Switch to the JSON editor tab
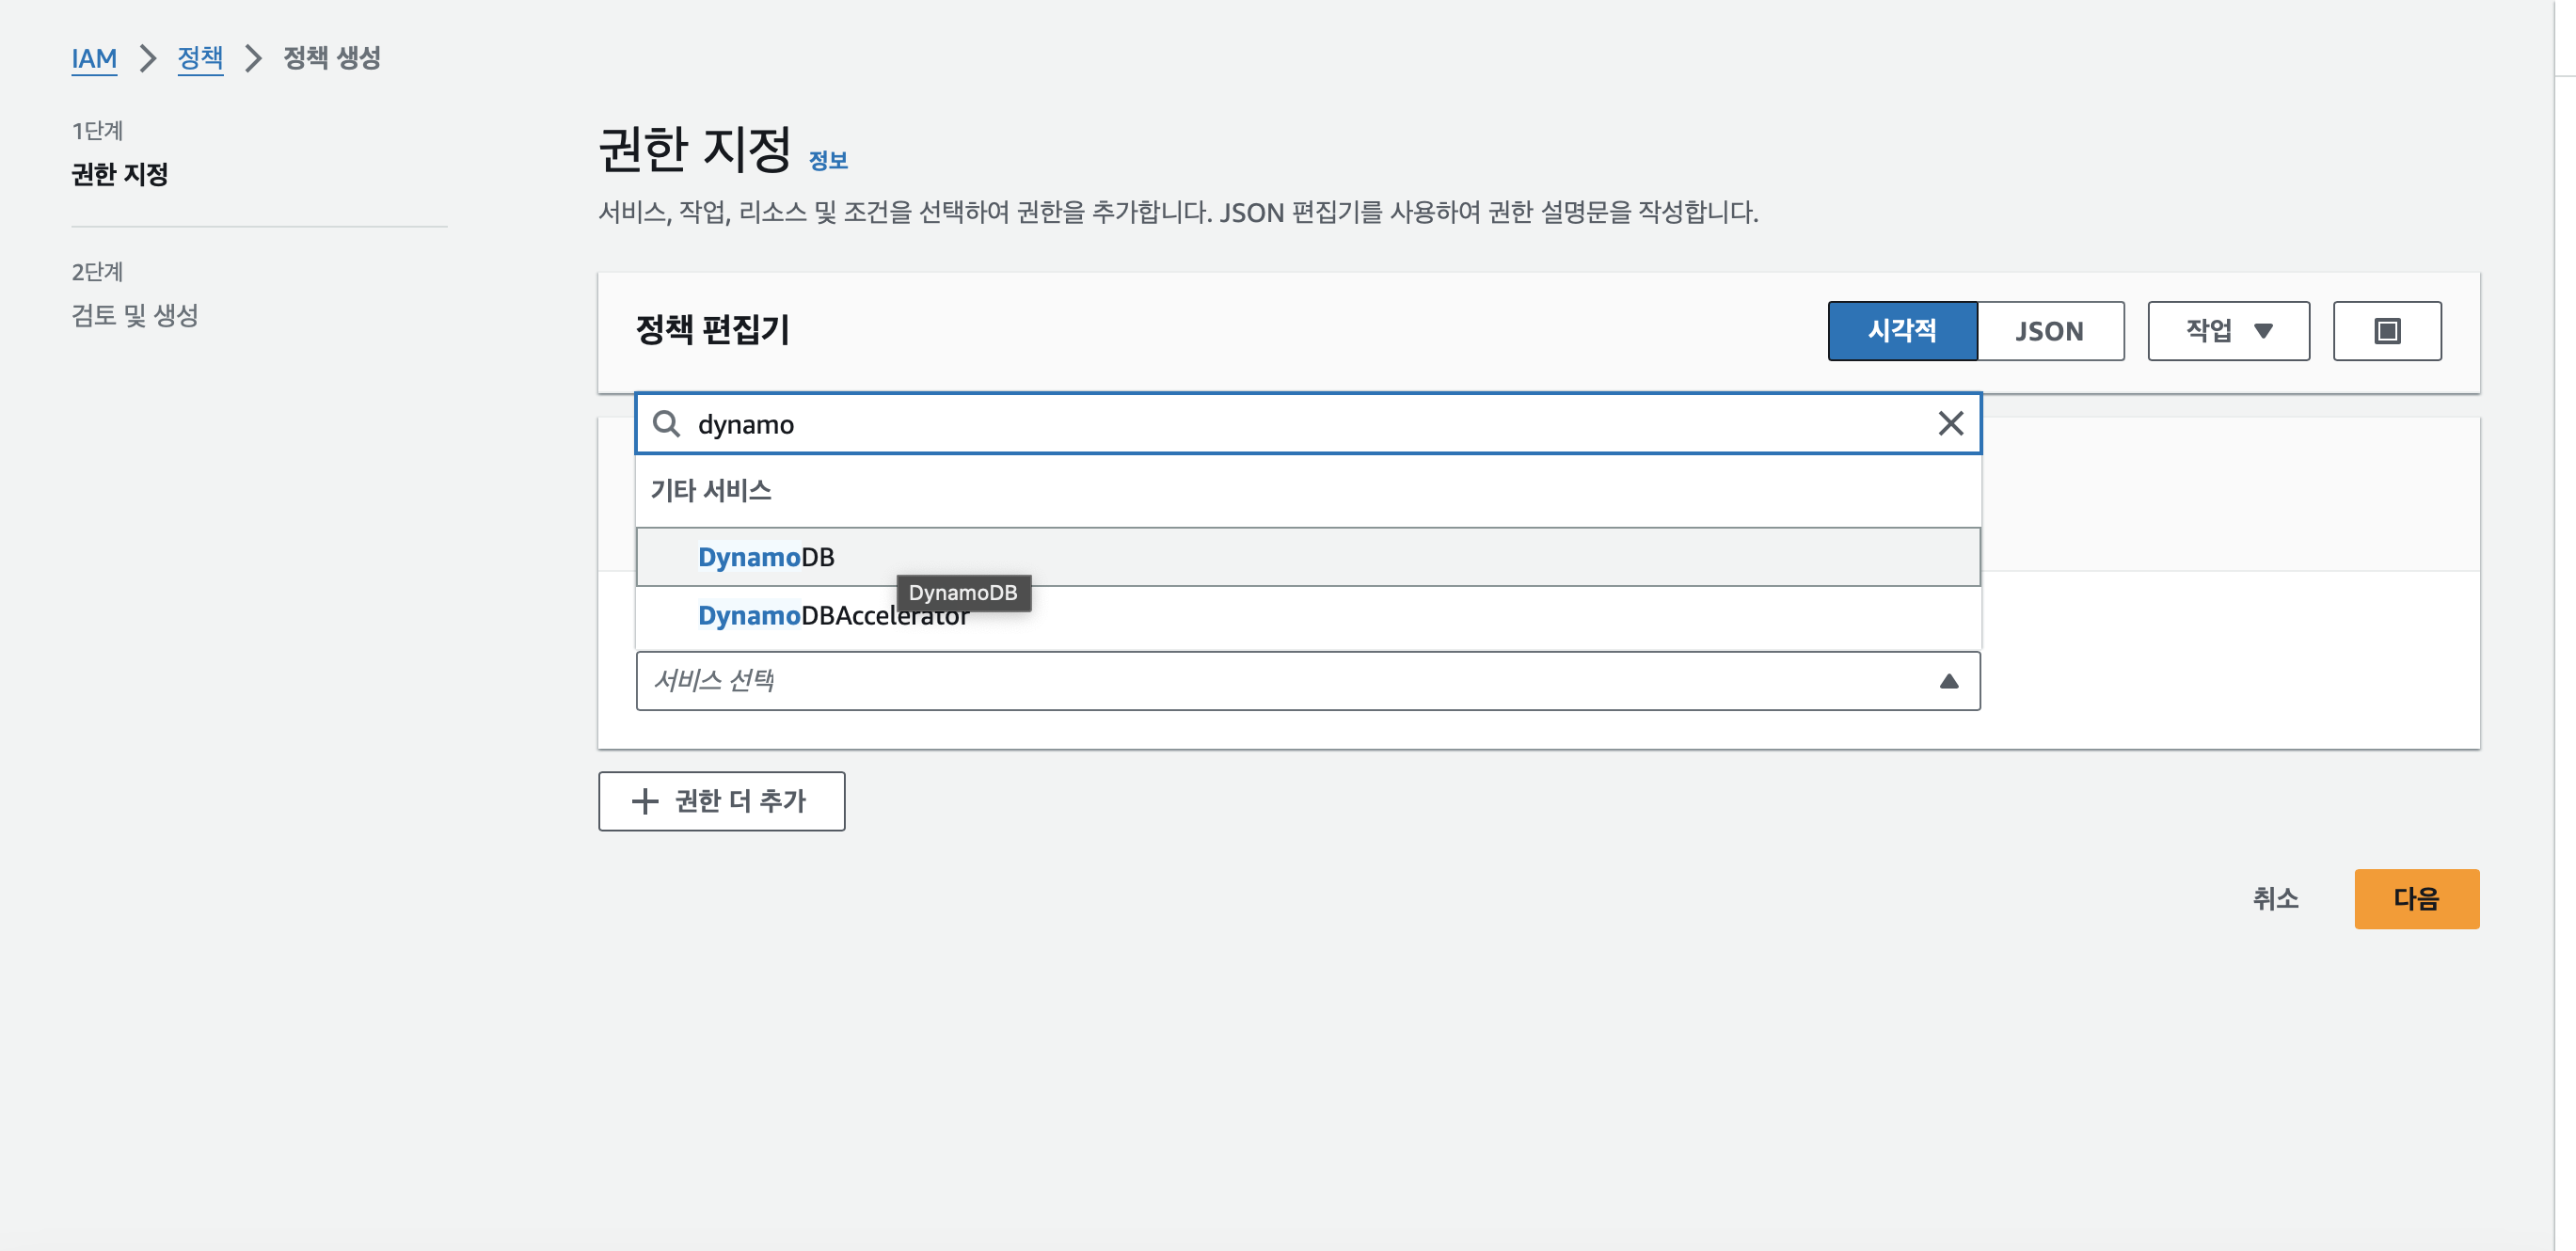Screen dimensions: 2576x1251 click(2050, 330)
